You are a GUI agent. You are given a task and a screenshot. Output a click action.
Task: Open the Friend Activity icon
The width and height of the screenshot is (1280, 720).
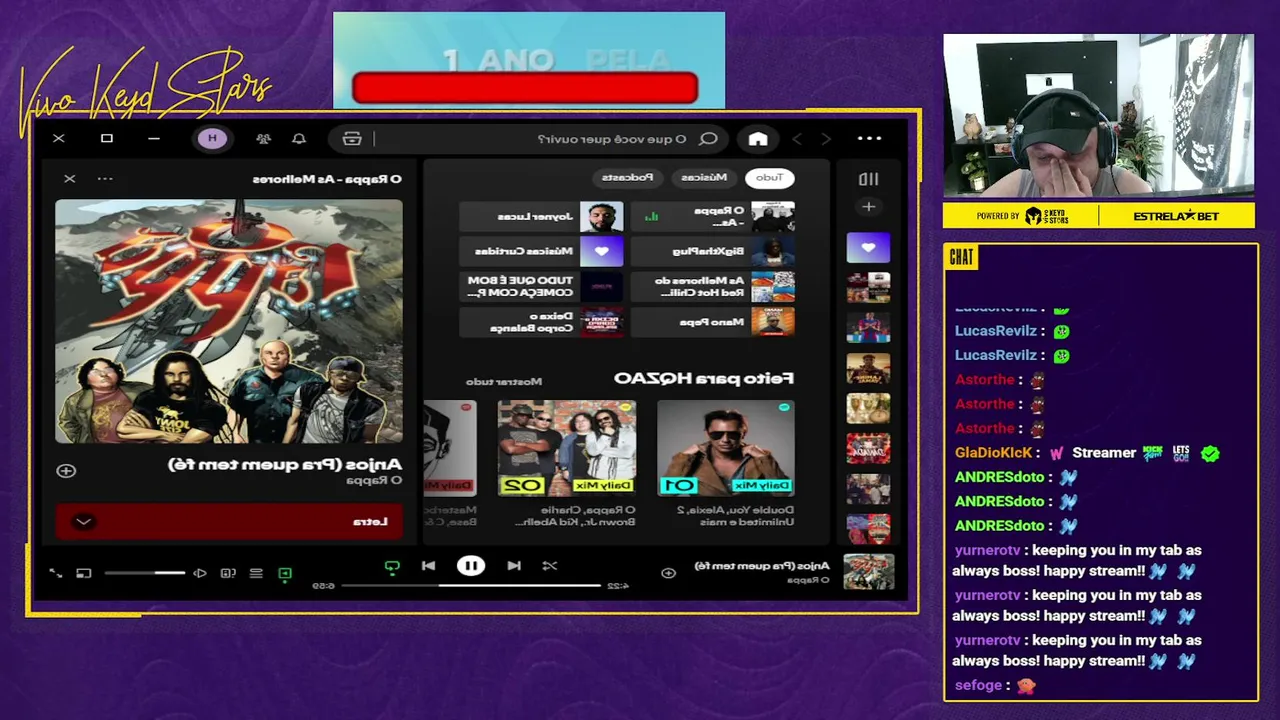[x=263, y=139]
